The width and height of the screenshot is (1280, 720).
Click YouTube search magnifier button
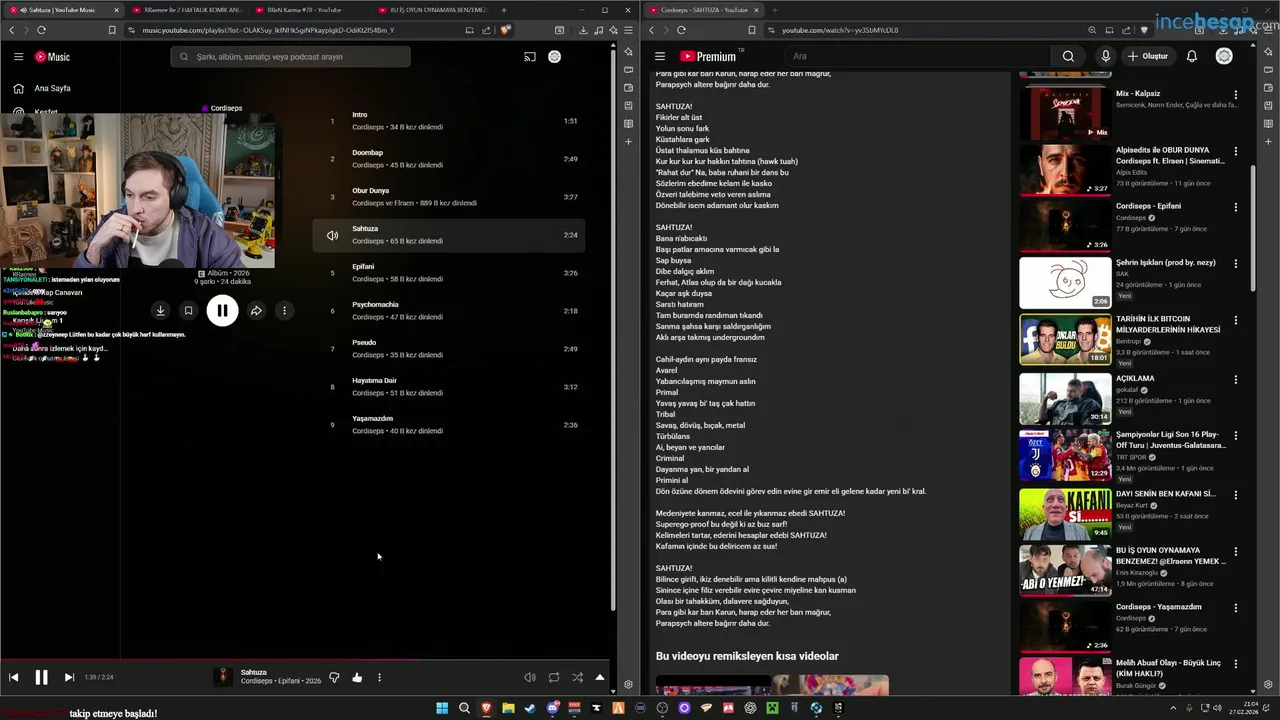[x=1068, y=57]
